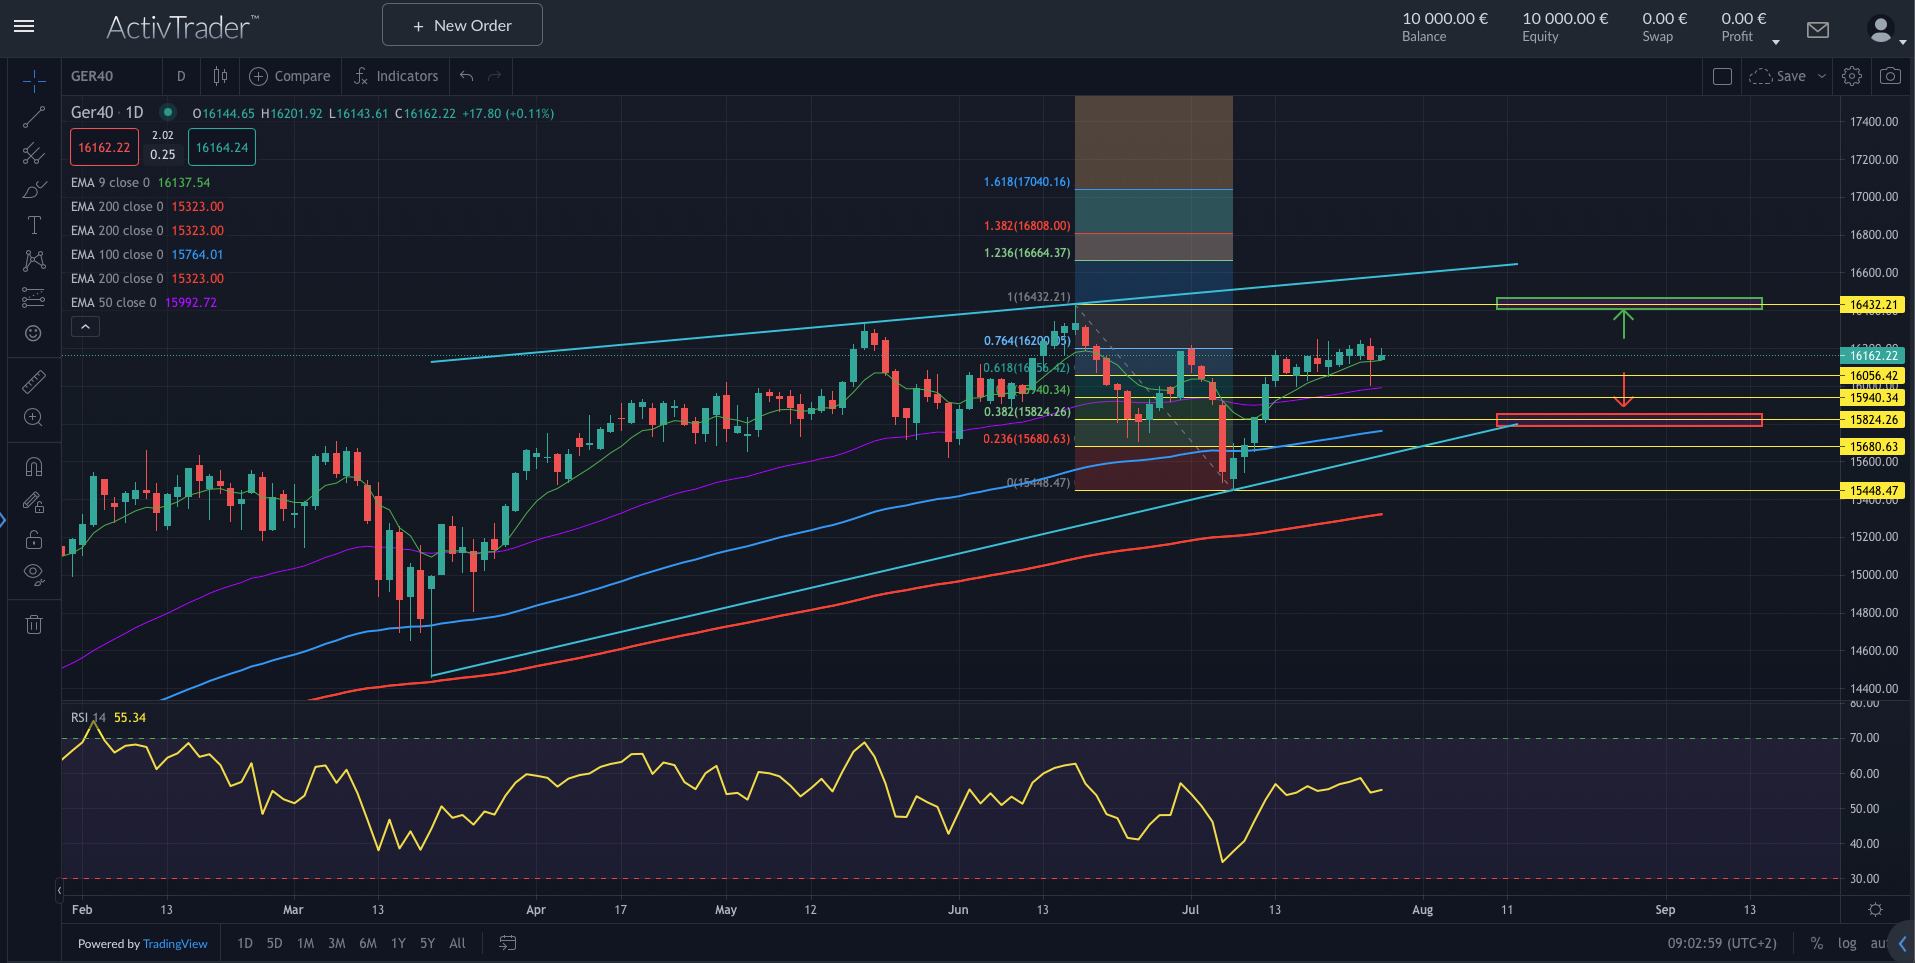Select the trend line drawing tool
1915x963 pixels.
[34, 117]
